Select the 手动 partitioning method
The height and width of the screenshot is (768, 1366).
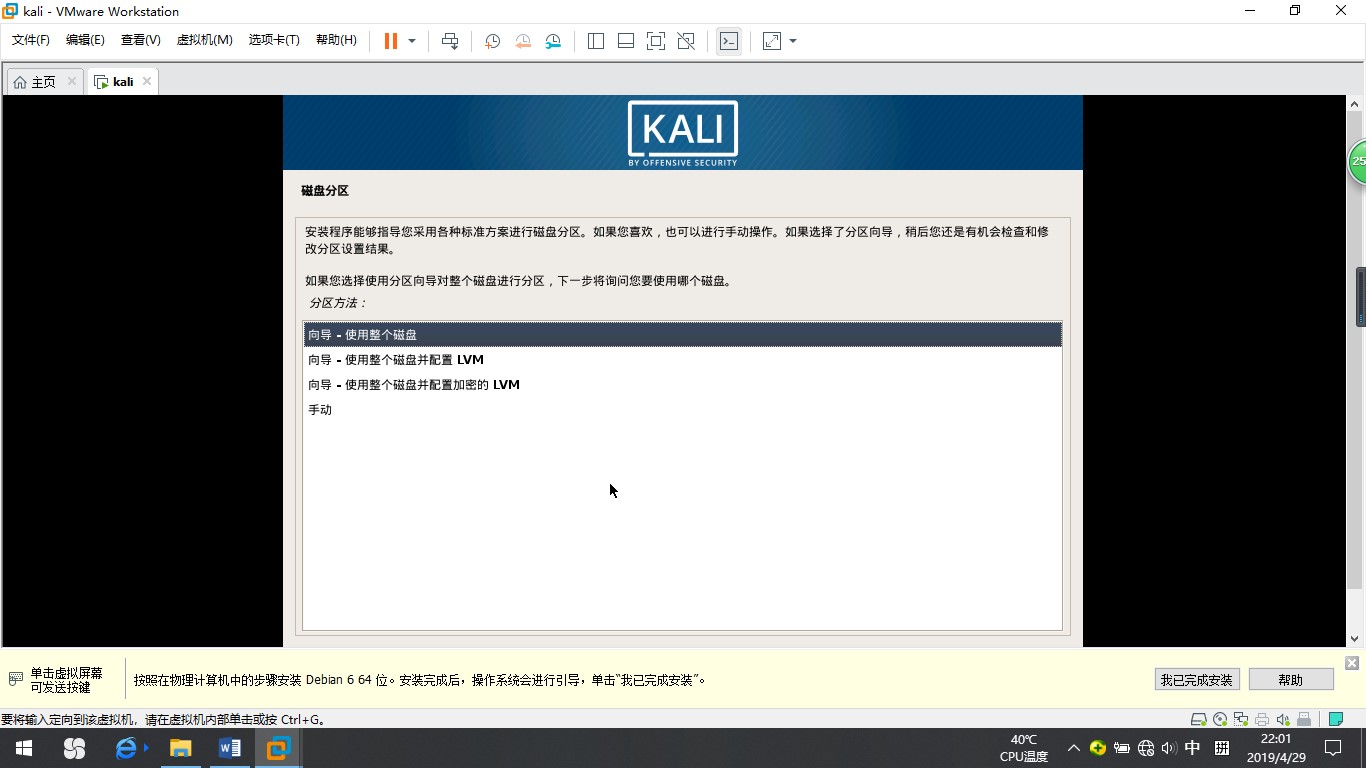[683, 409]
